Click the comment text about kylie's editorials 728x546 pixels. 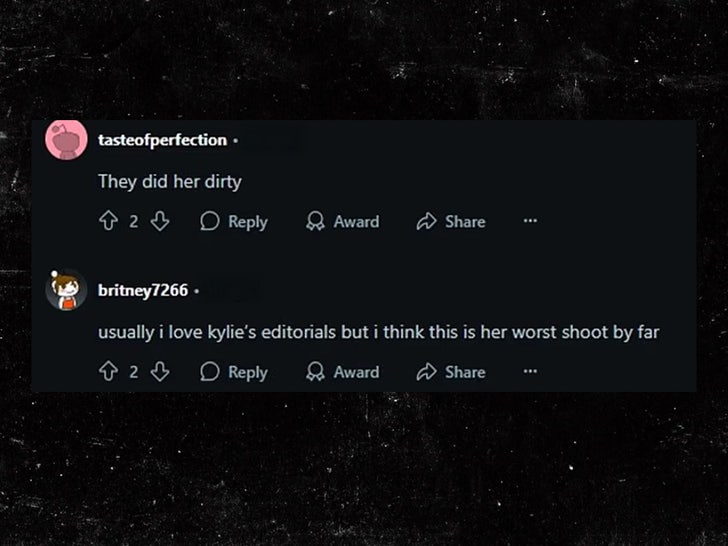click(x=378, y=332)
